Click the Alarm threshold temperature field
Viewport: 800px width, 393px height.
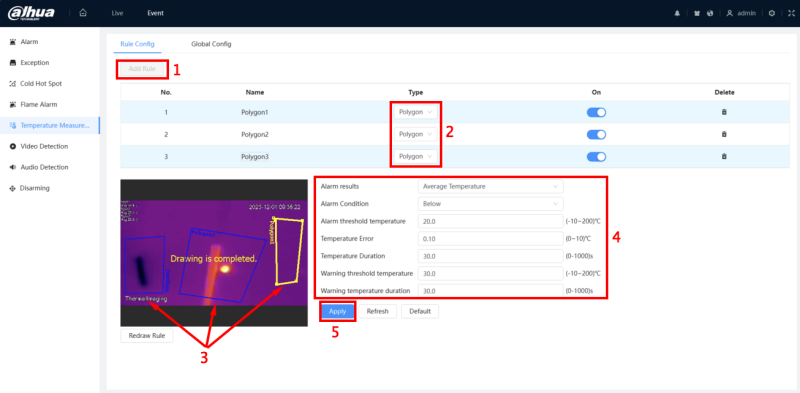click(x=490, y=221)
